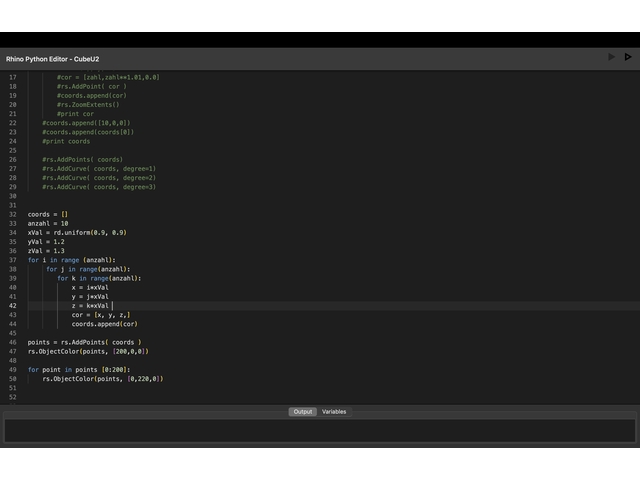Click the 'cor = [x, y, z,]' line

[x=101, y=315]
